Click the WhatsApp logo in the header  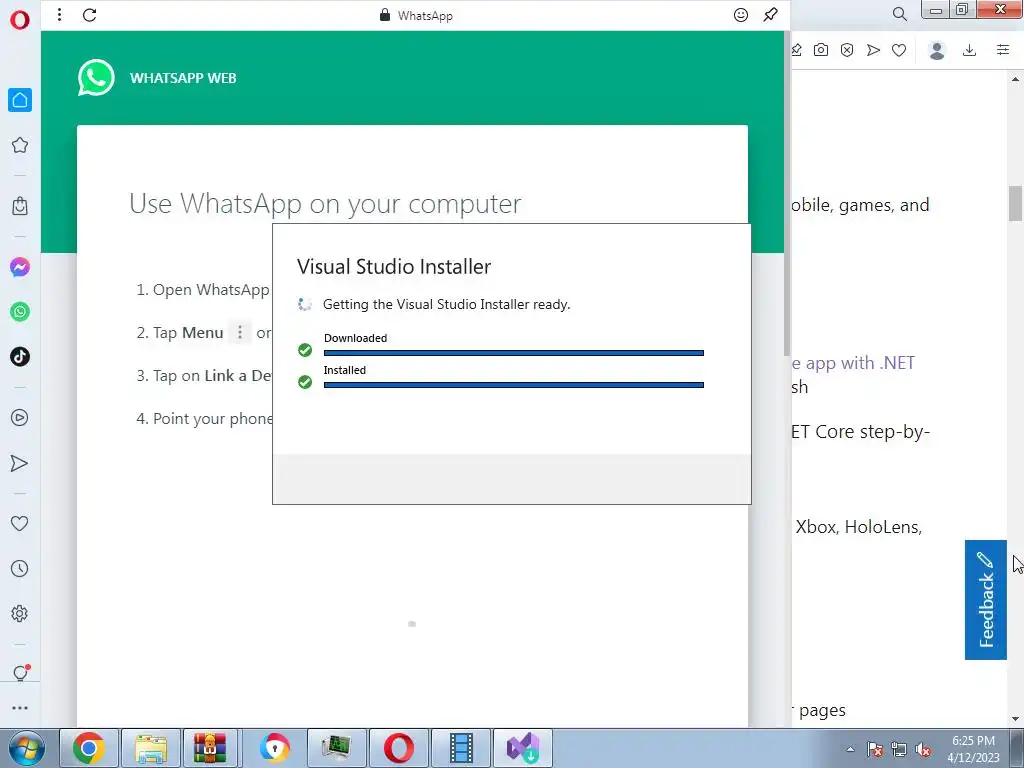[x=96, y=78]
